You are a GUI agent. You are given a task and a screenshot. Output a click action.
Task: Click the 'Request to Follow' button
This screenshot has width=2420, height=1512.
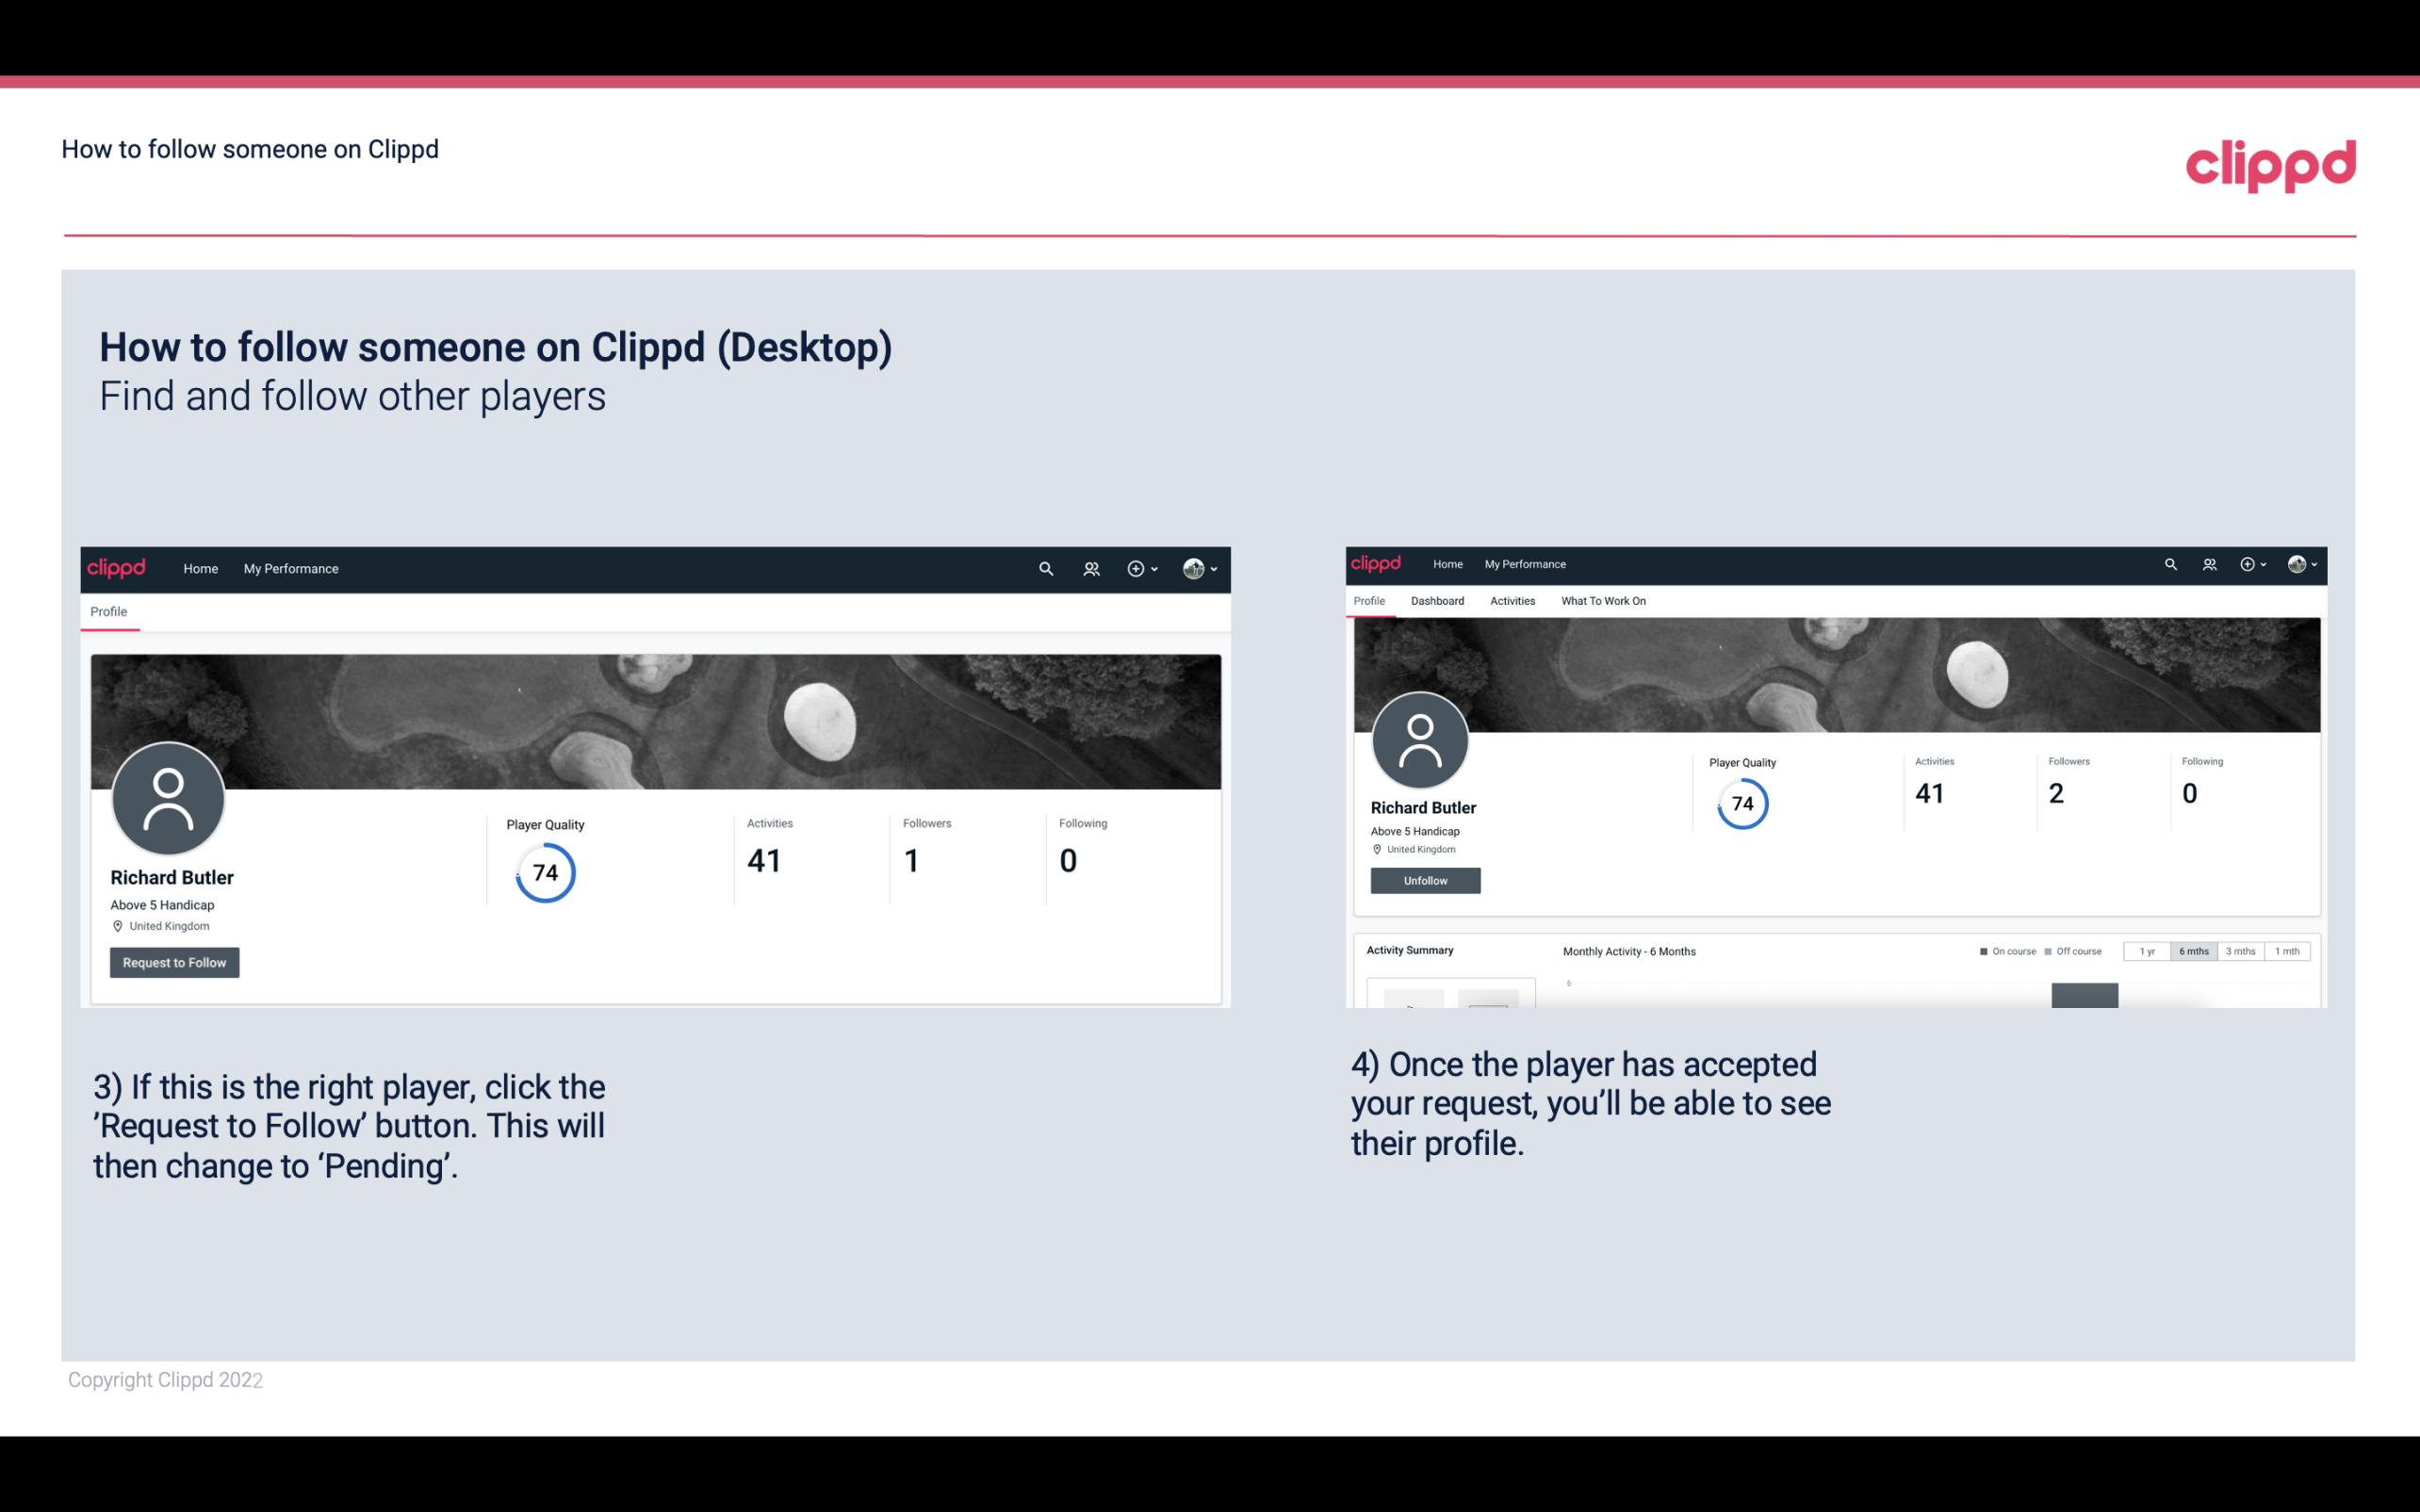(174, 962)
